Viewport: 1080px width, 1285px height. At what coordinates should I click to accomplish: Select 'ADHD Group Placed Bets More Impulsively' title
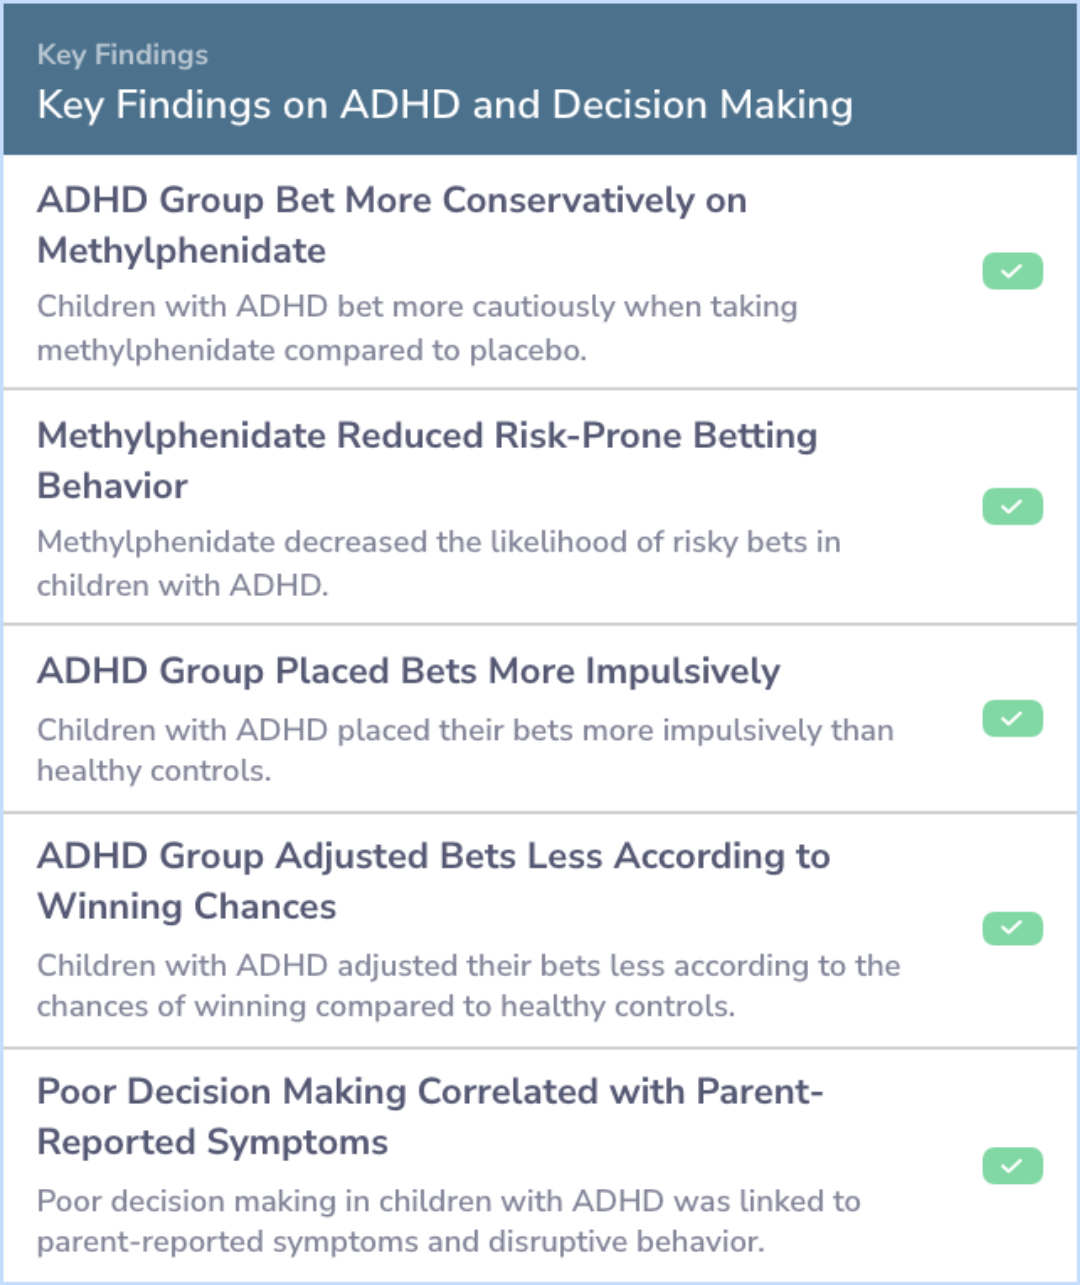(x=408, y=671)
